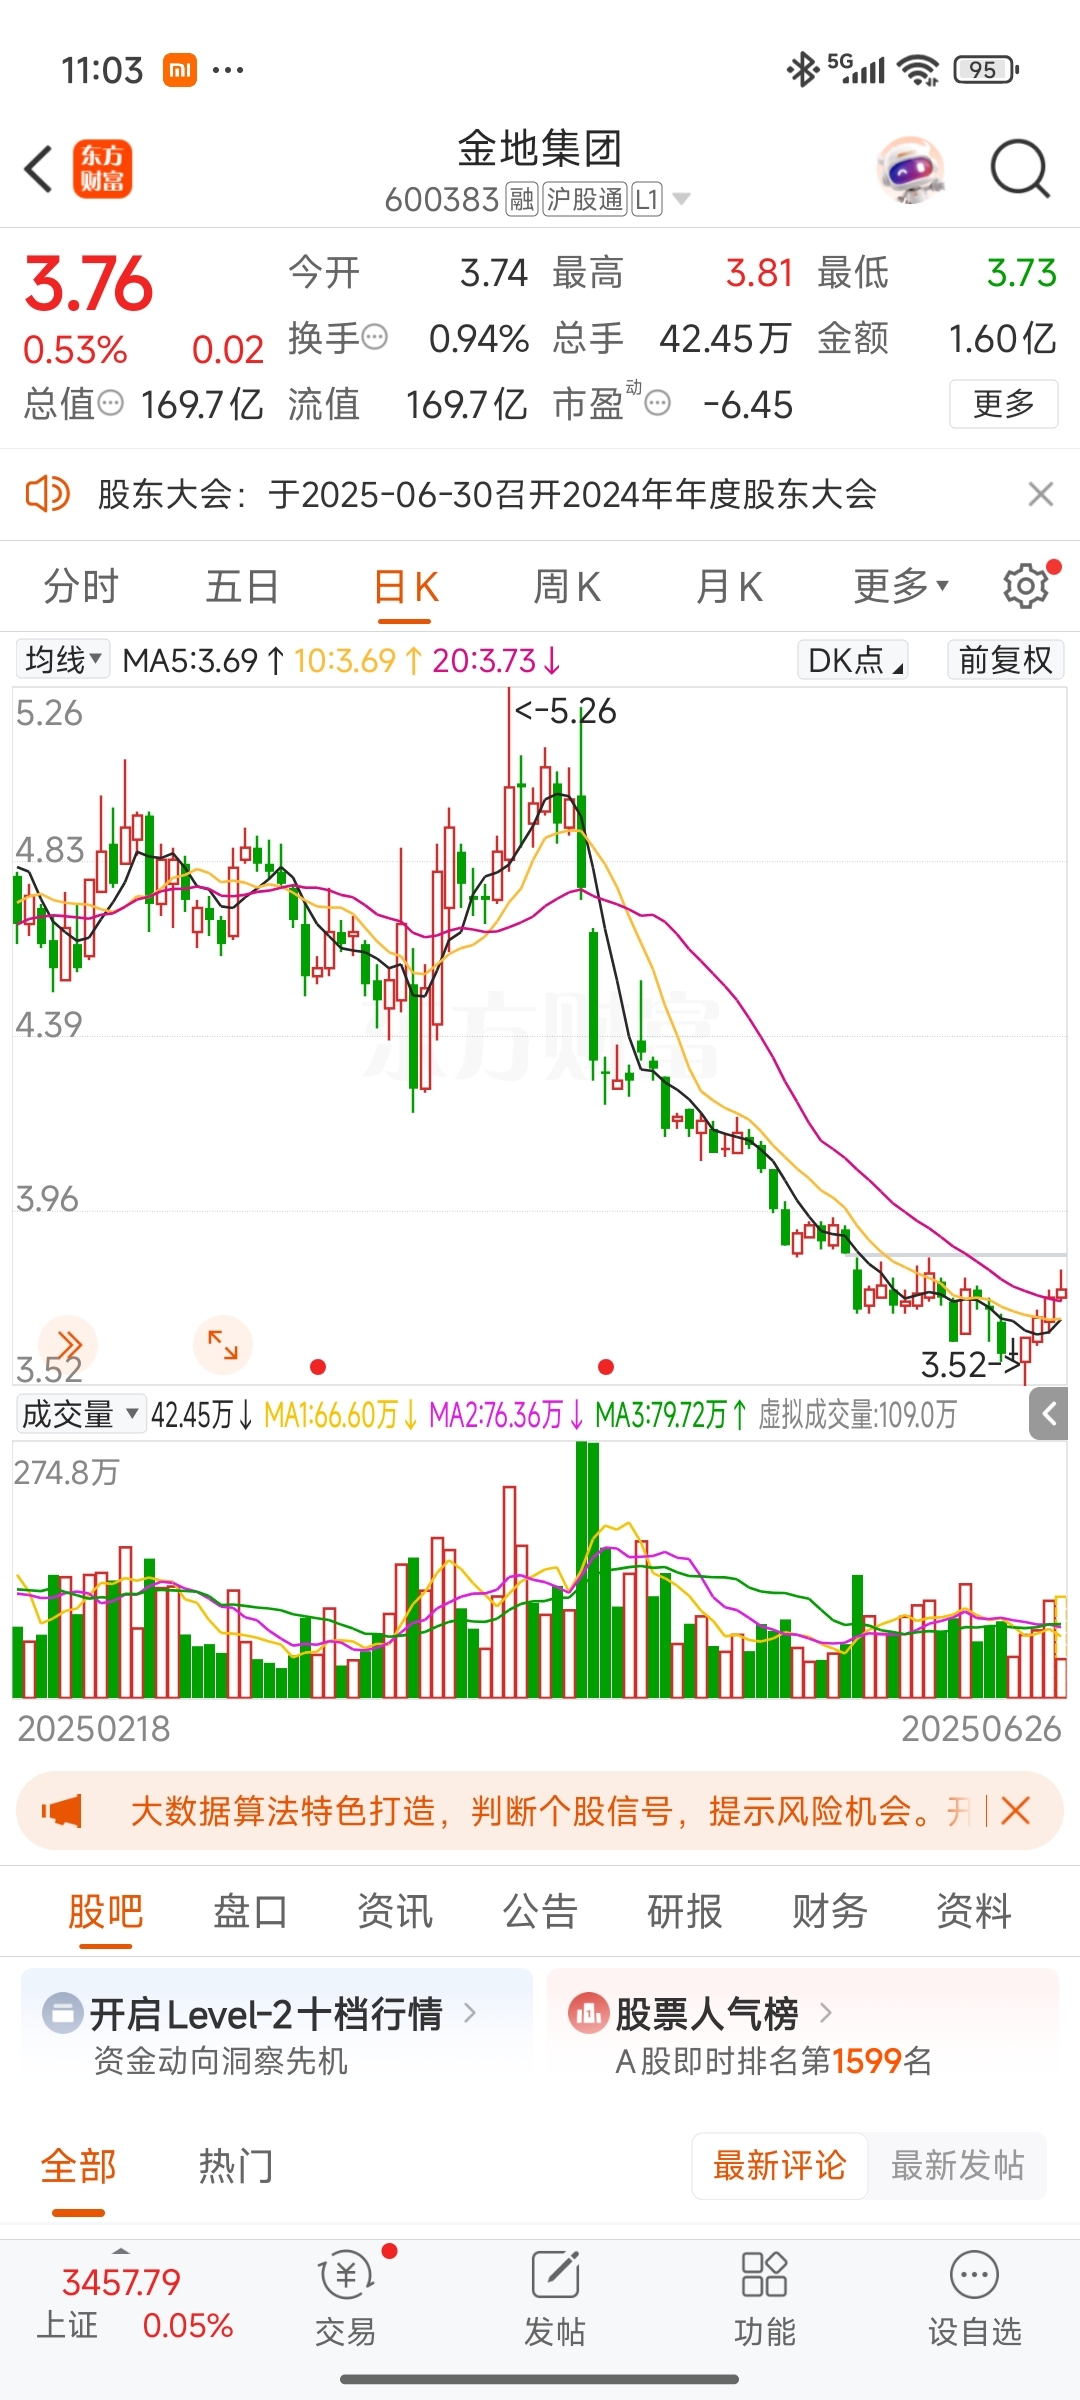Tap the MA5:3.69 moving average label
The height and width of the screenshot is (2400, 1080).
coord(205,660)
